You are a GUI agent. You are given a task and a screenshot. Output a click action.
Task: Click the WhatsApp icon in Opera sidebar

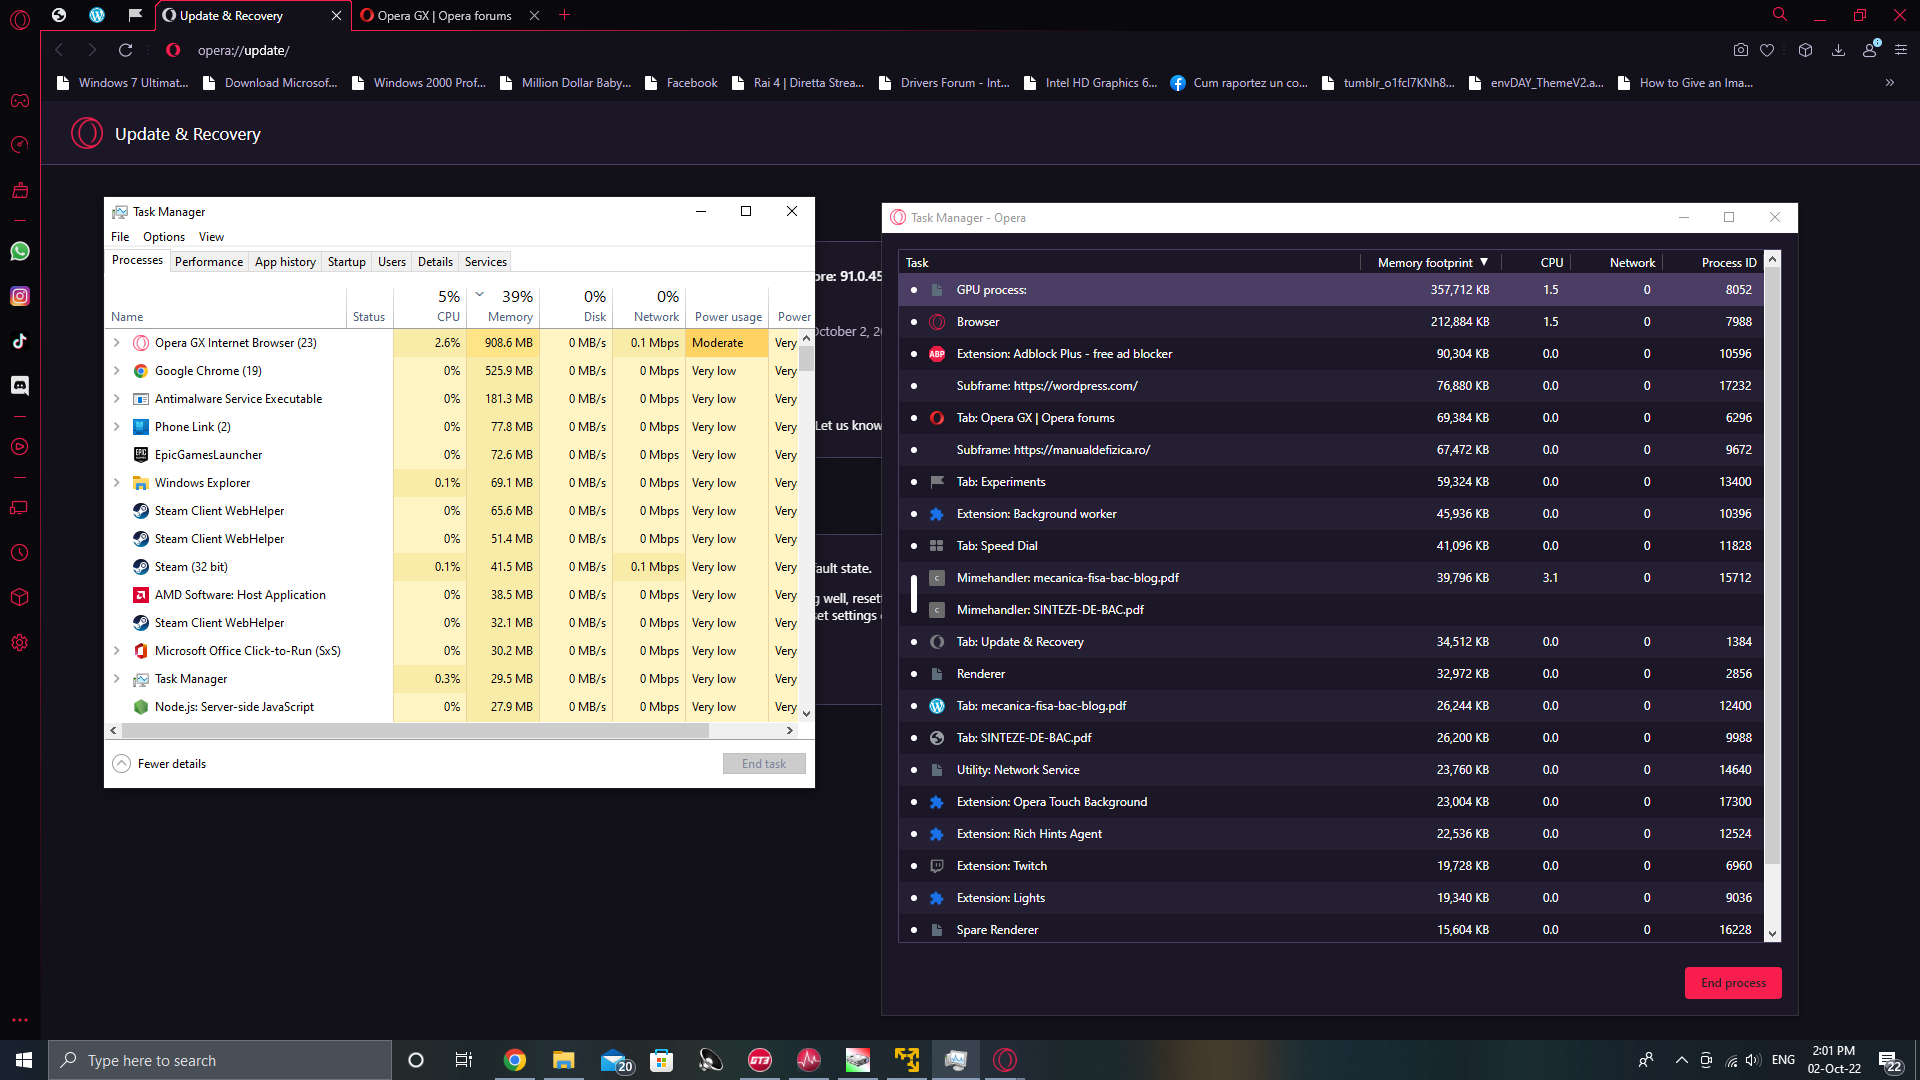point(20,252)
